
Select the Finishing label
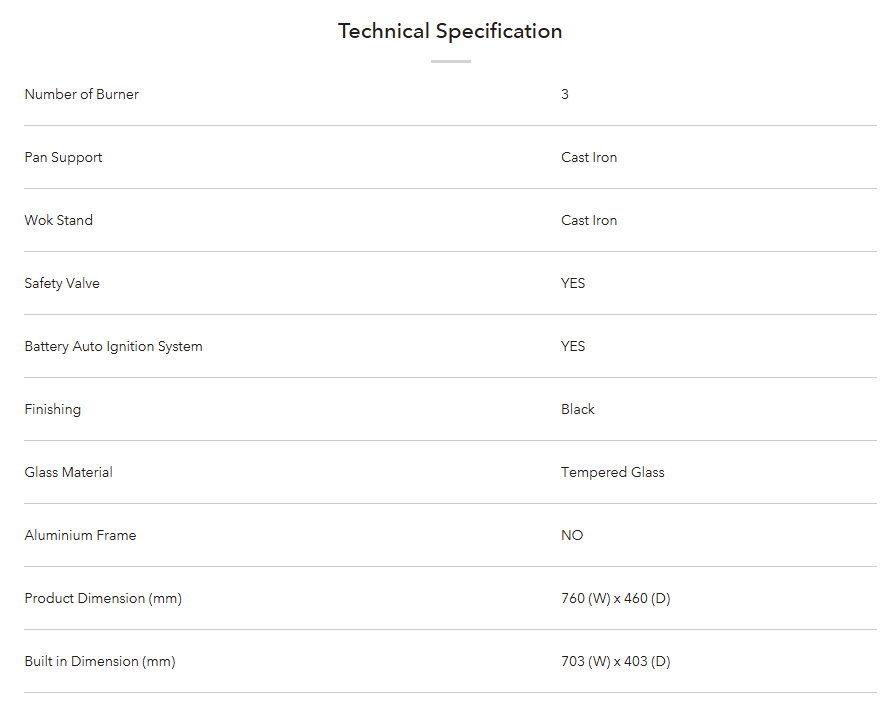coord(53,409)
